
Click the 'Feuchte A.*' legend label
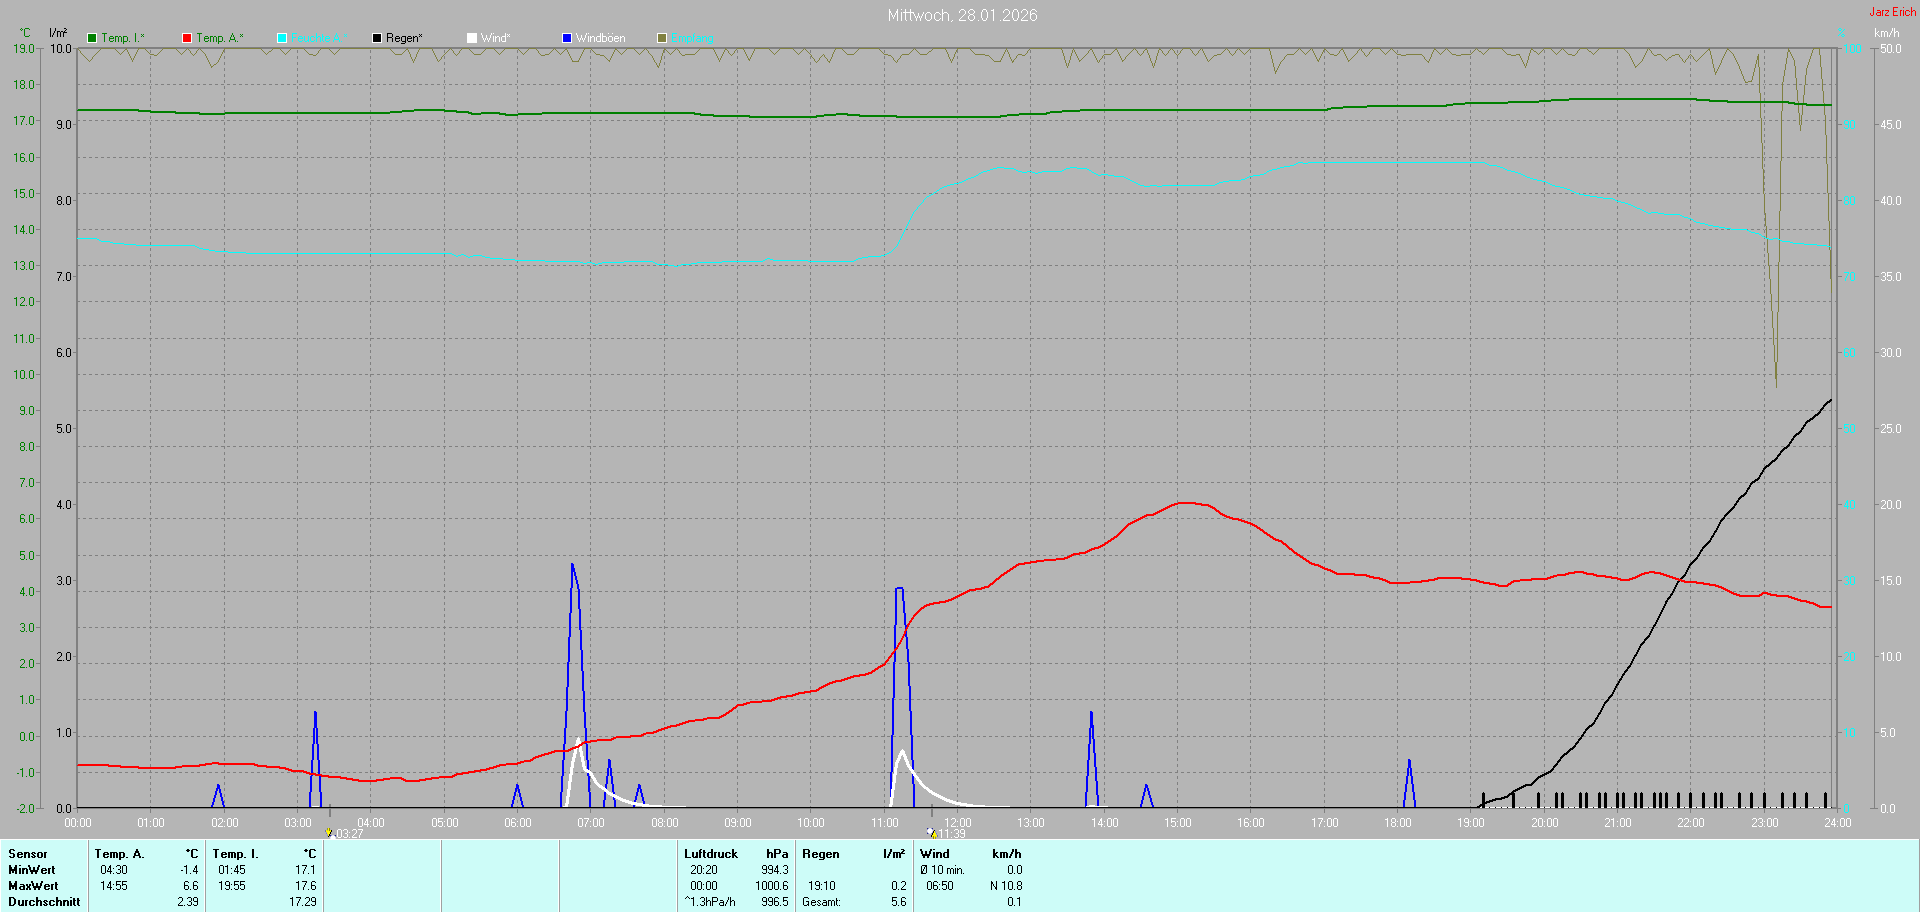click(320, 38)
